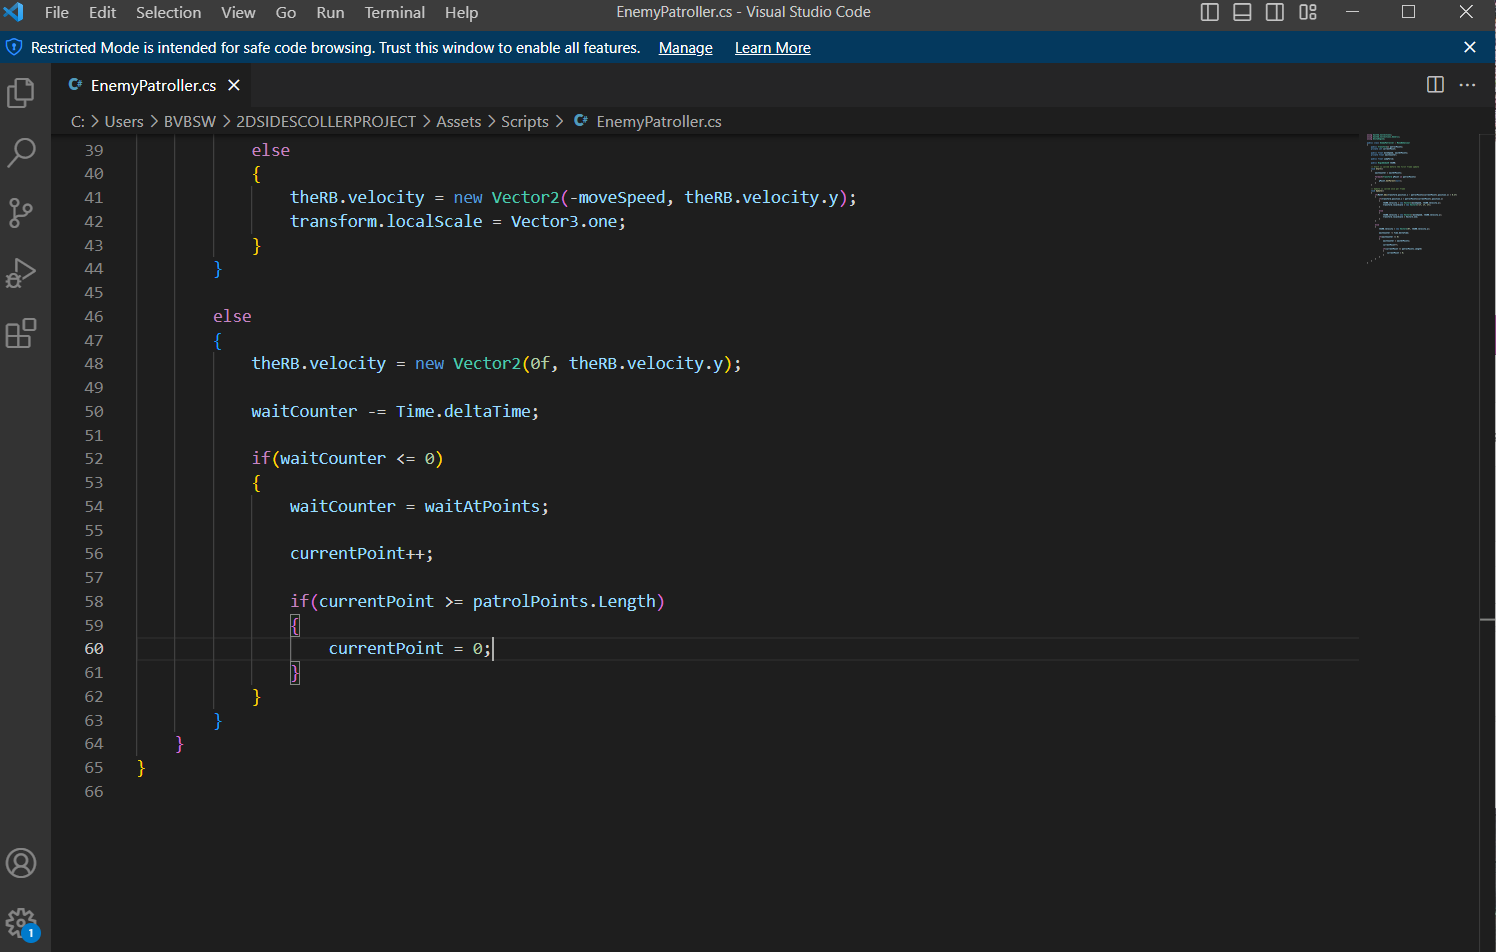Open the Explorer view in activity bar
Image resolution: width=1496 pixels, height=952 pixels.
(21, 93)
